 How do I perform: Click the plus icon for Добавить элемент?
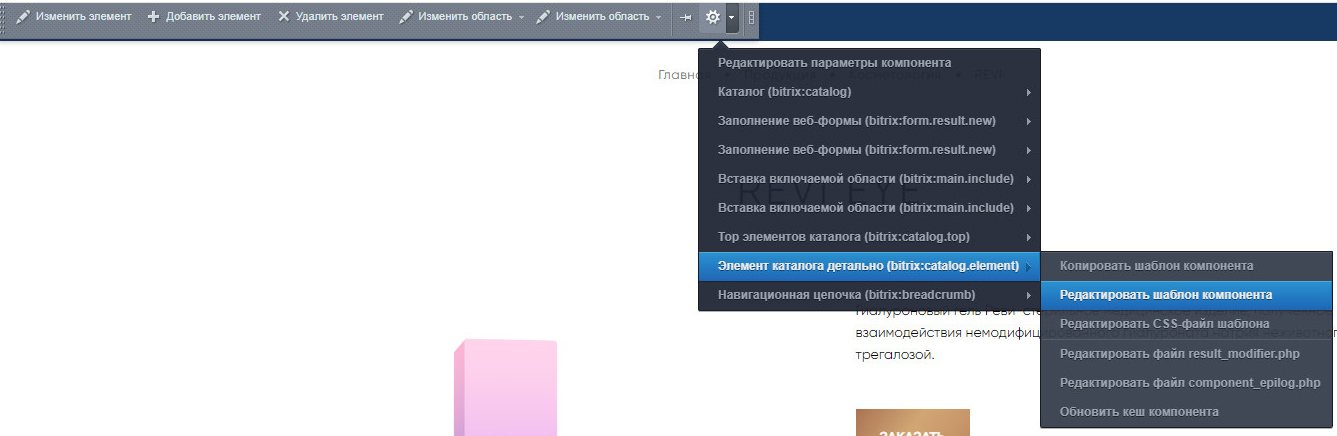[153, 17]
